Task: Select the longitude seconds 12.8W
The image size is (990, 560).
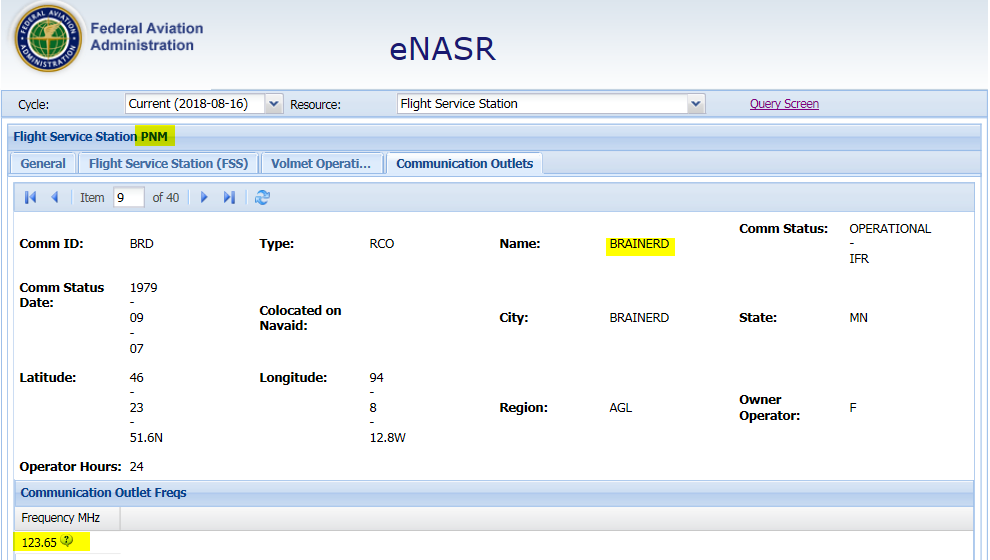Action: tap(388, 438)
